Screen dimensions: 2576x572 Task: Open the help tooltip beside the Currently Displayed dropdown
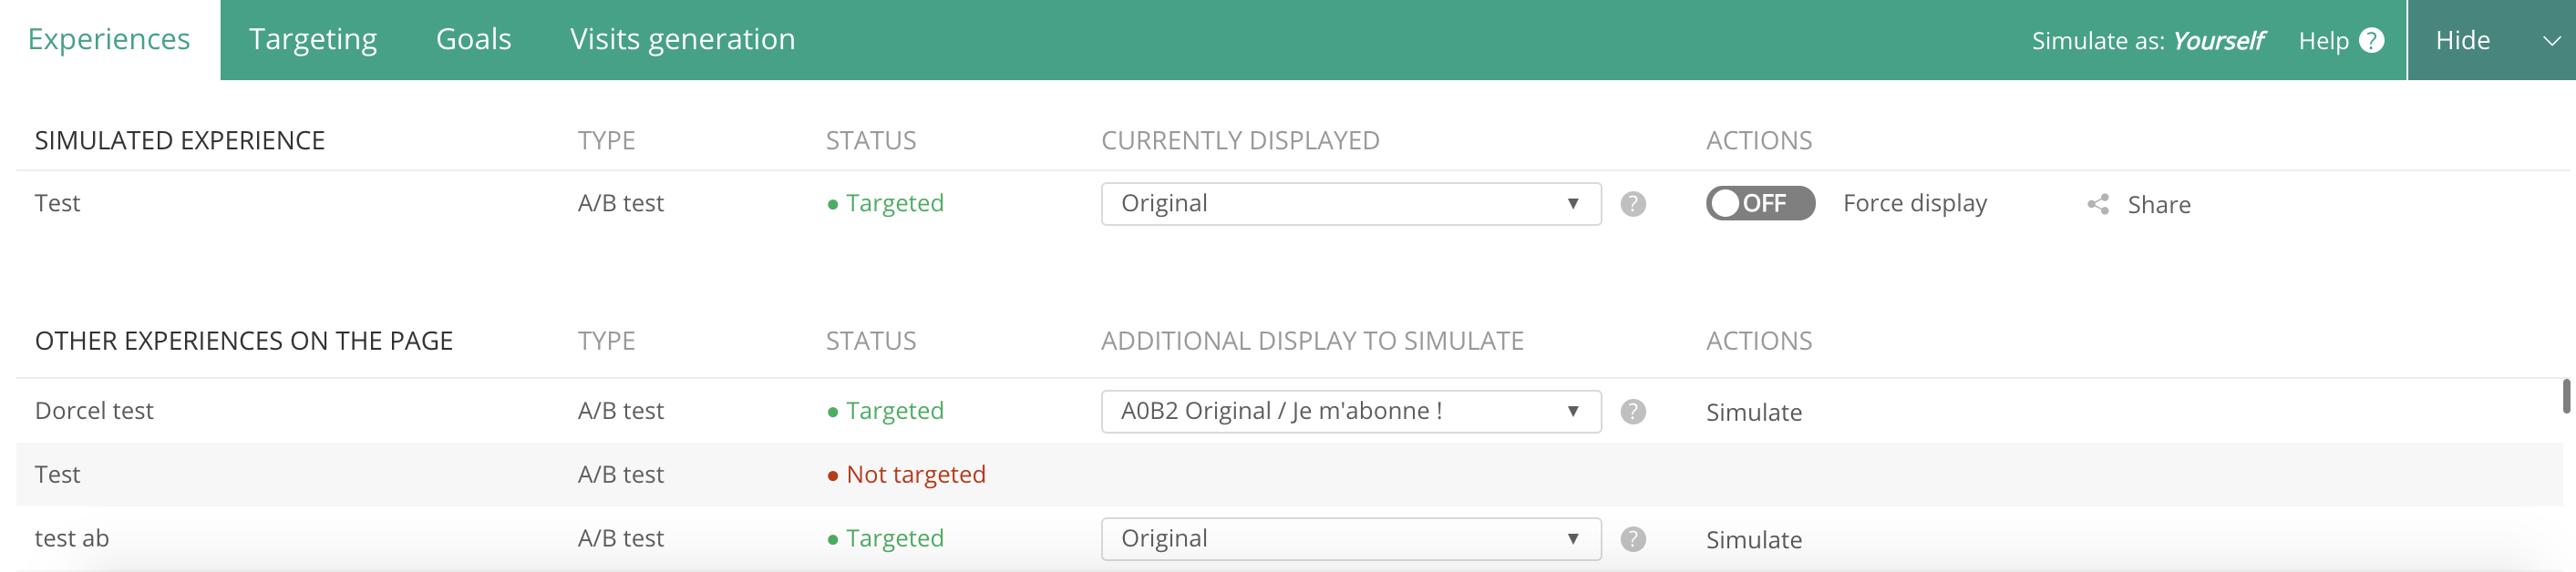[x=1633, y=204]
